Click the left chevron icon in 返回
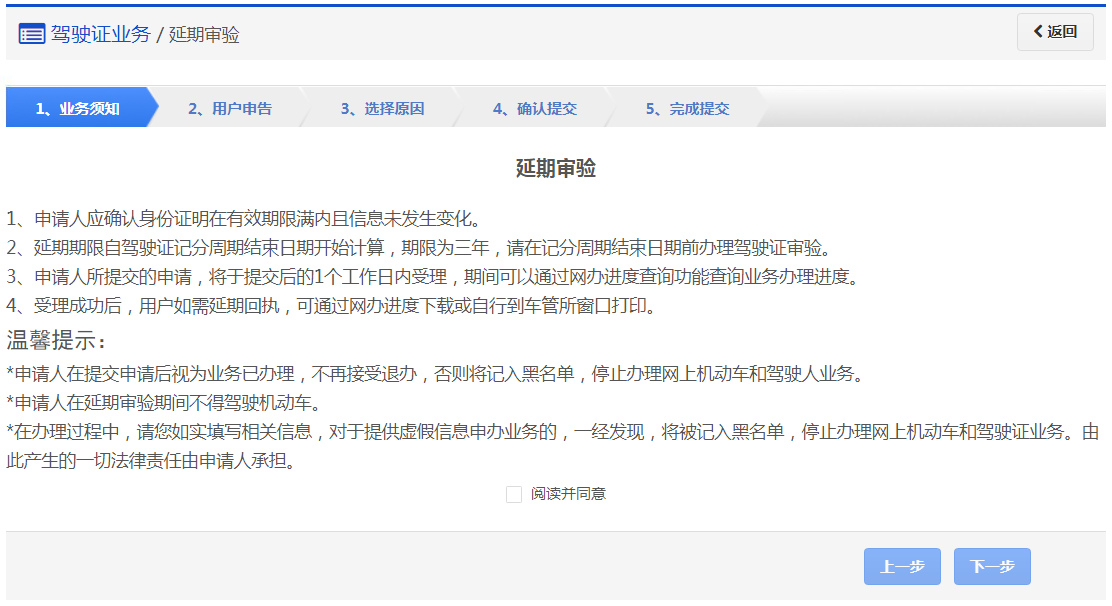Viewport: 1112px width, 606px height. point(1038,32)
